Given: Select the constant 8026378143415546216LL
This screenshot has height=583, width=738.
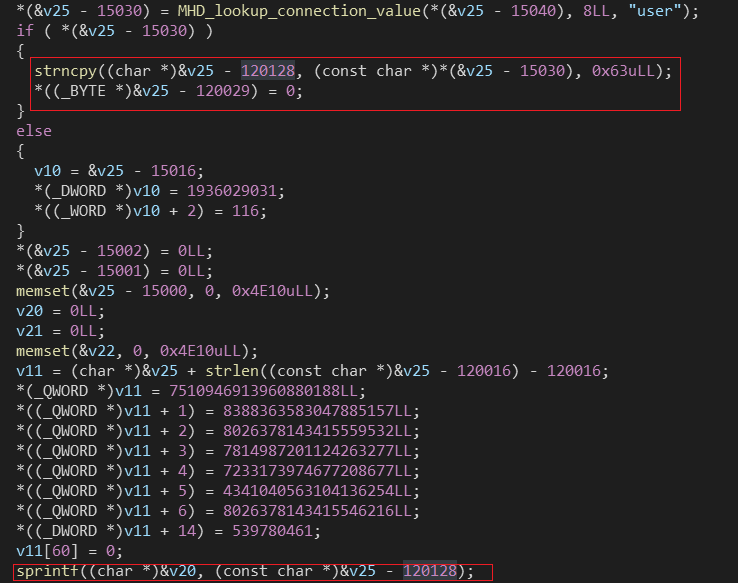Looking at the screenshot, I should click(317, 511).
